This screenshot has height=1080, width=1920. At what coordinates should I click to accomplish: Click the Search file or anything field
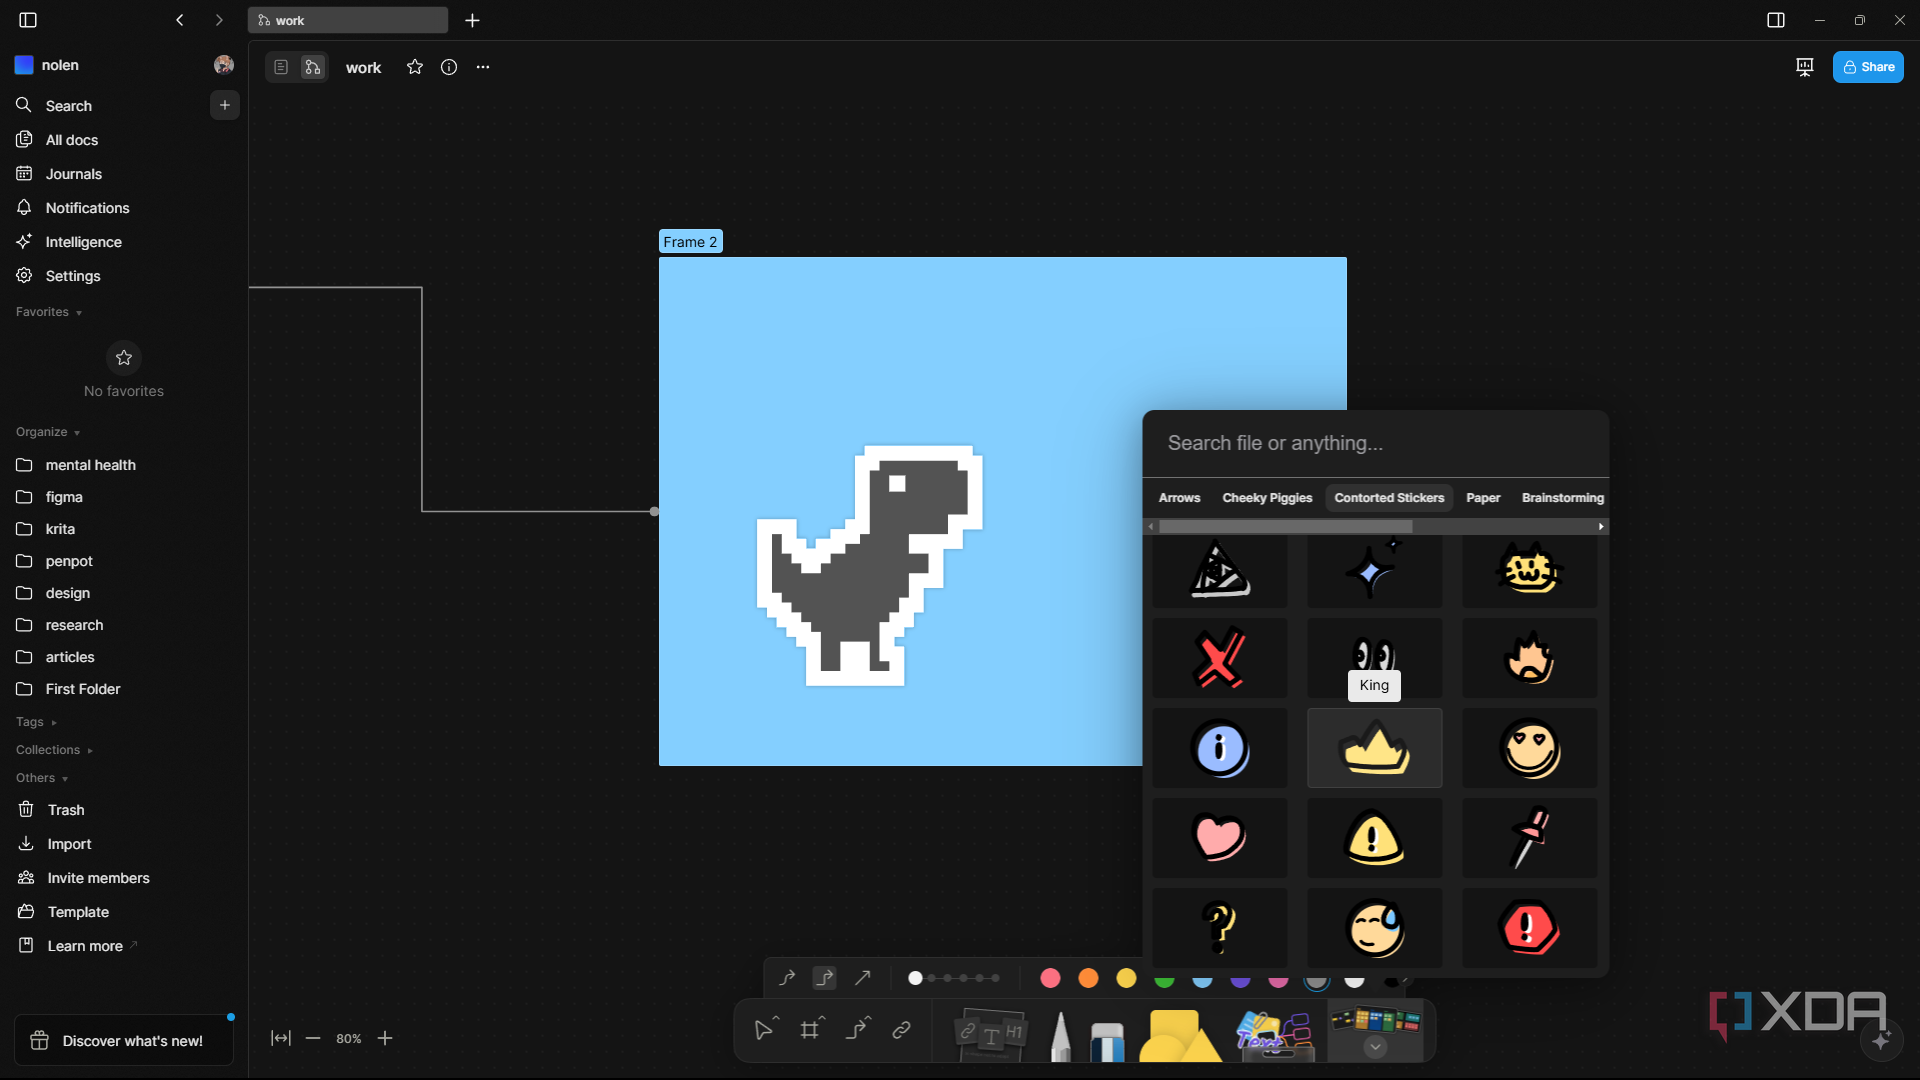click(x=1376, y=443)
